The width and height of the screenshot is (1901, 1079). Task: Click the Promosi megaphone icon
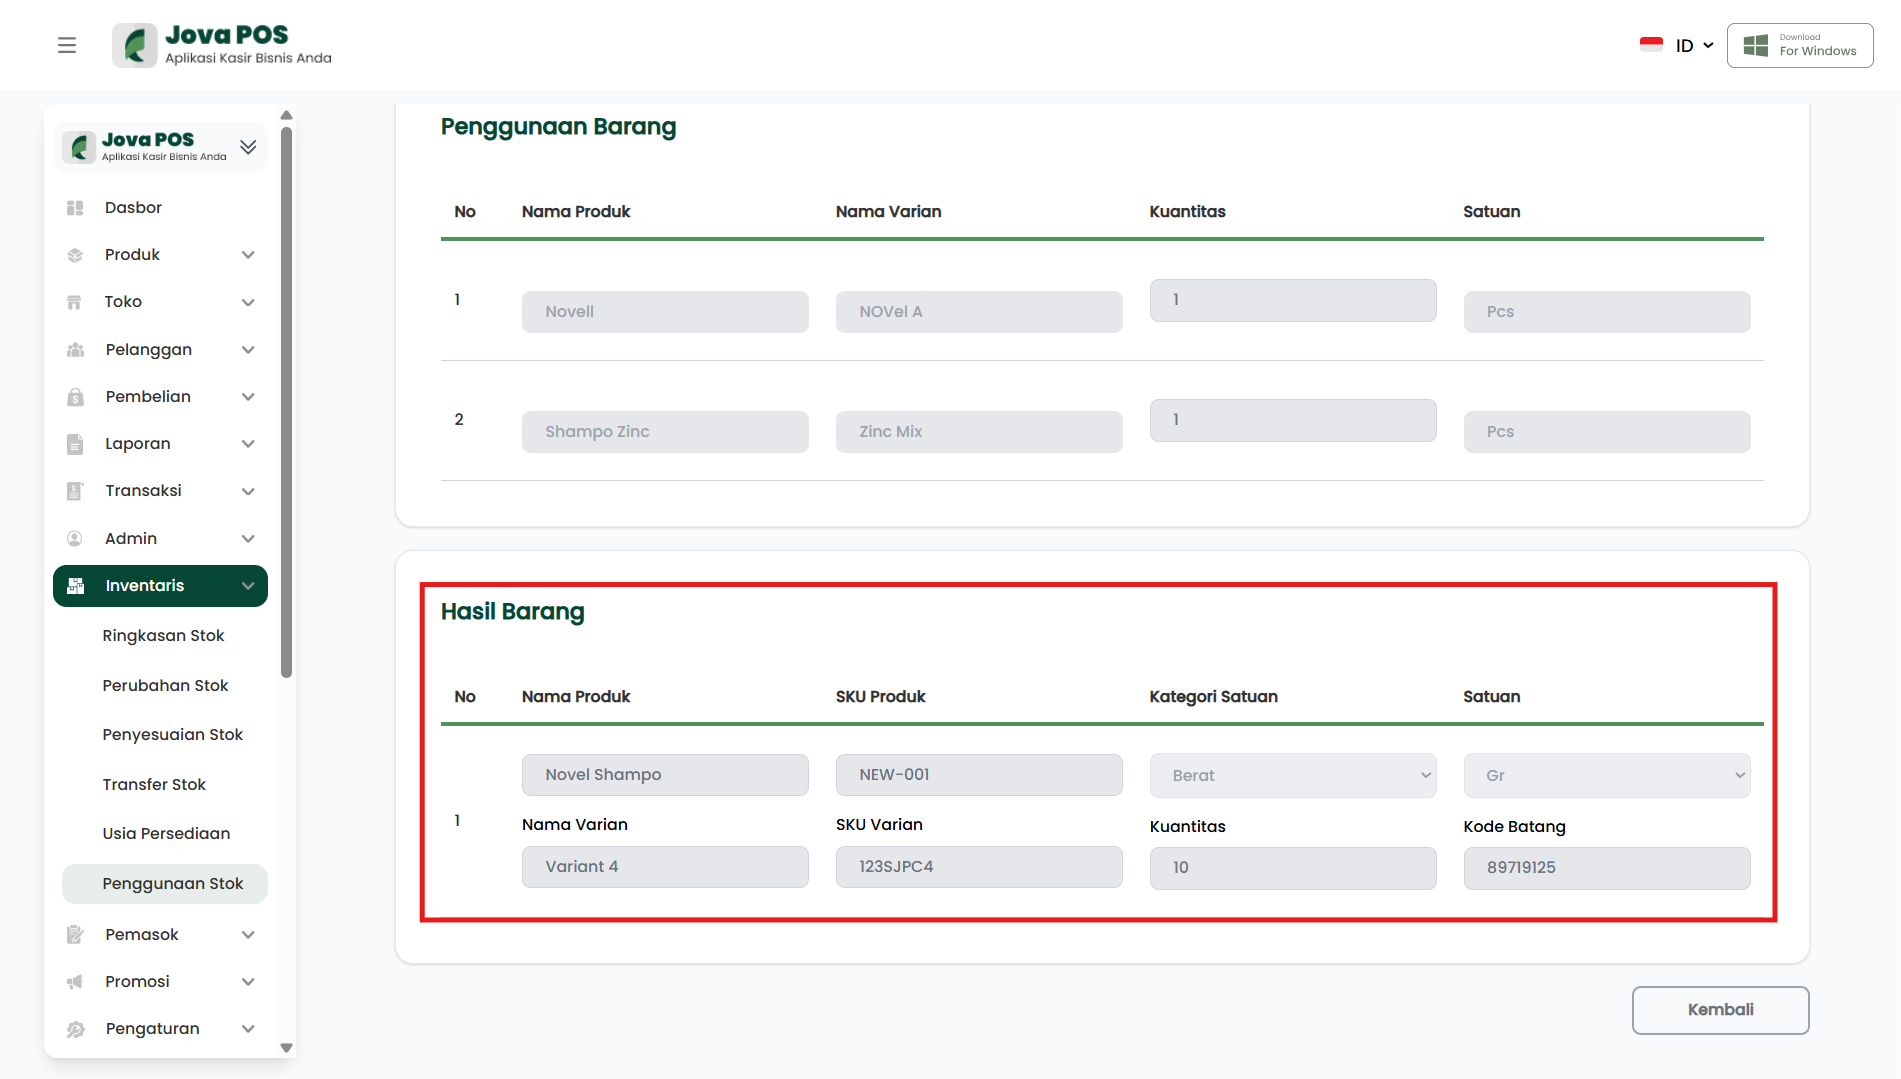coord(75,982)
